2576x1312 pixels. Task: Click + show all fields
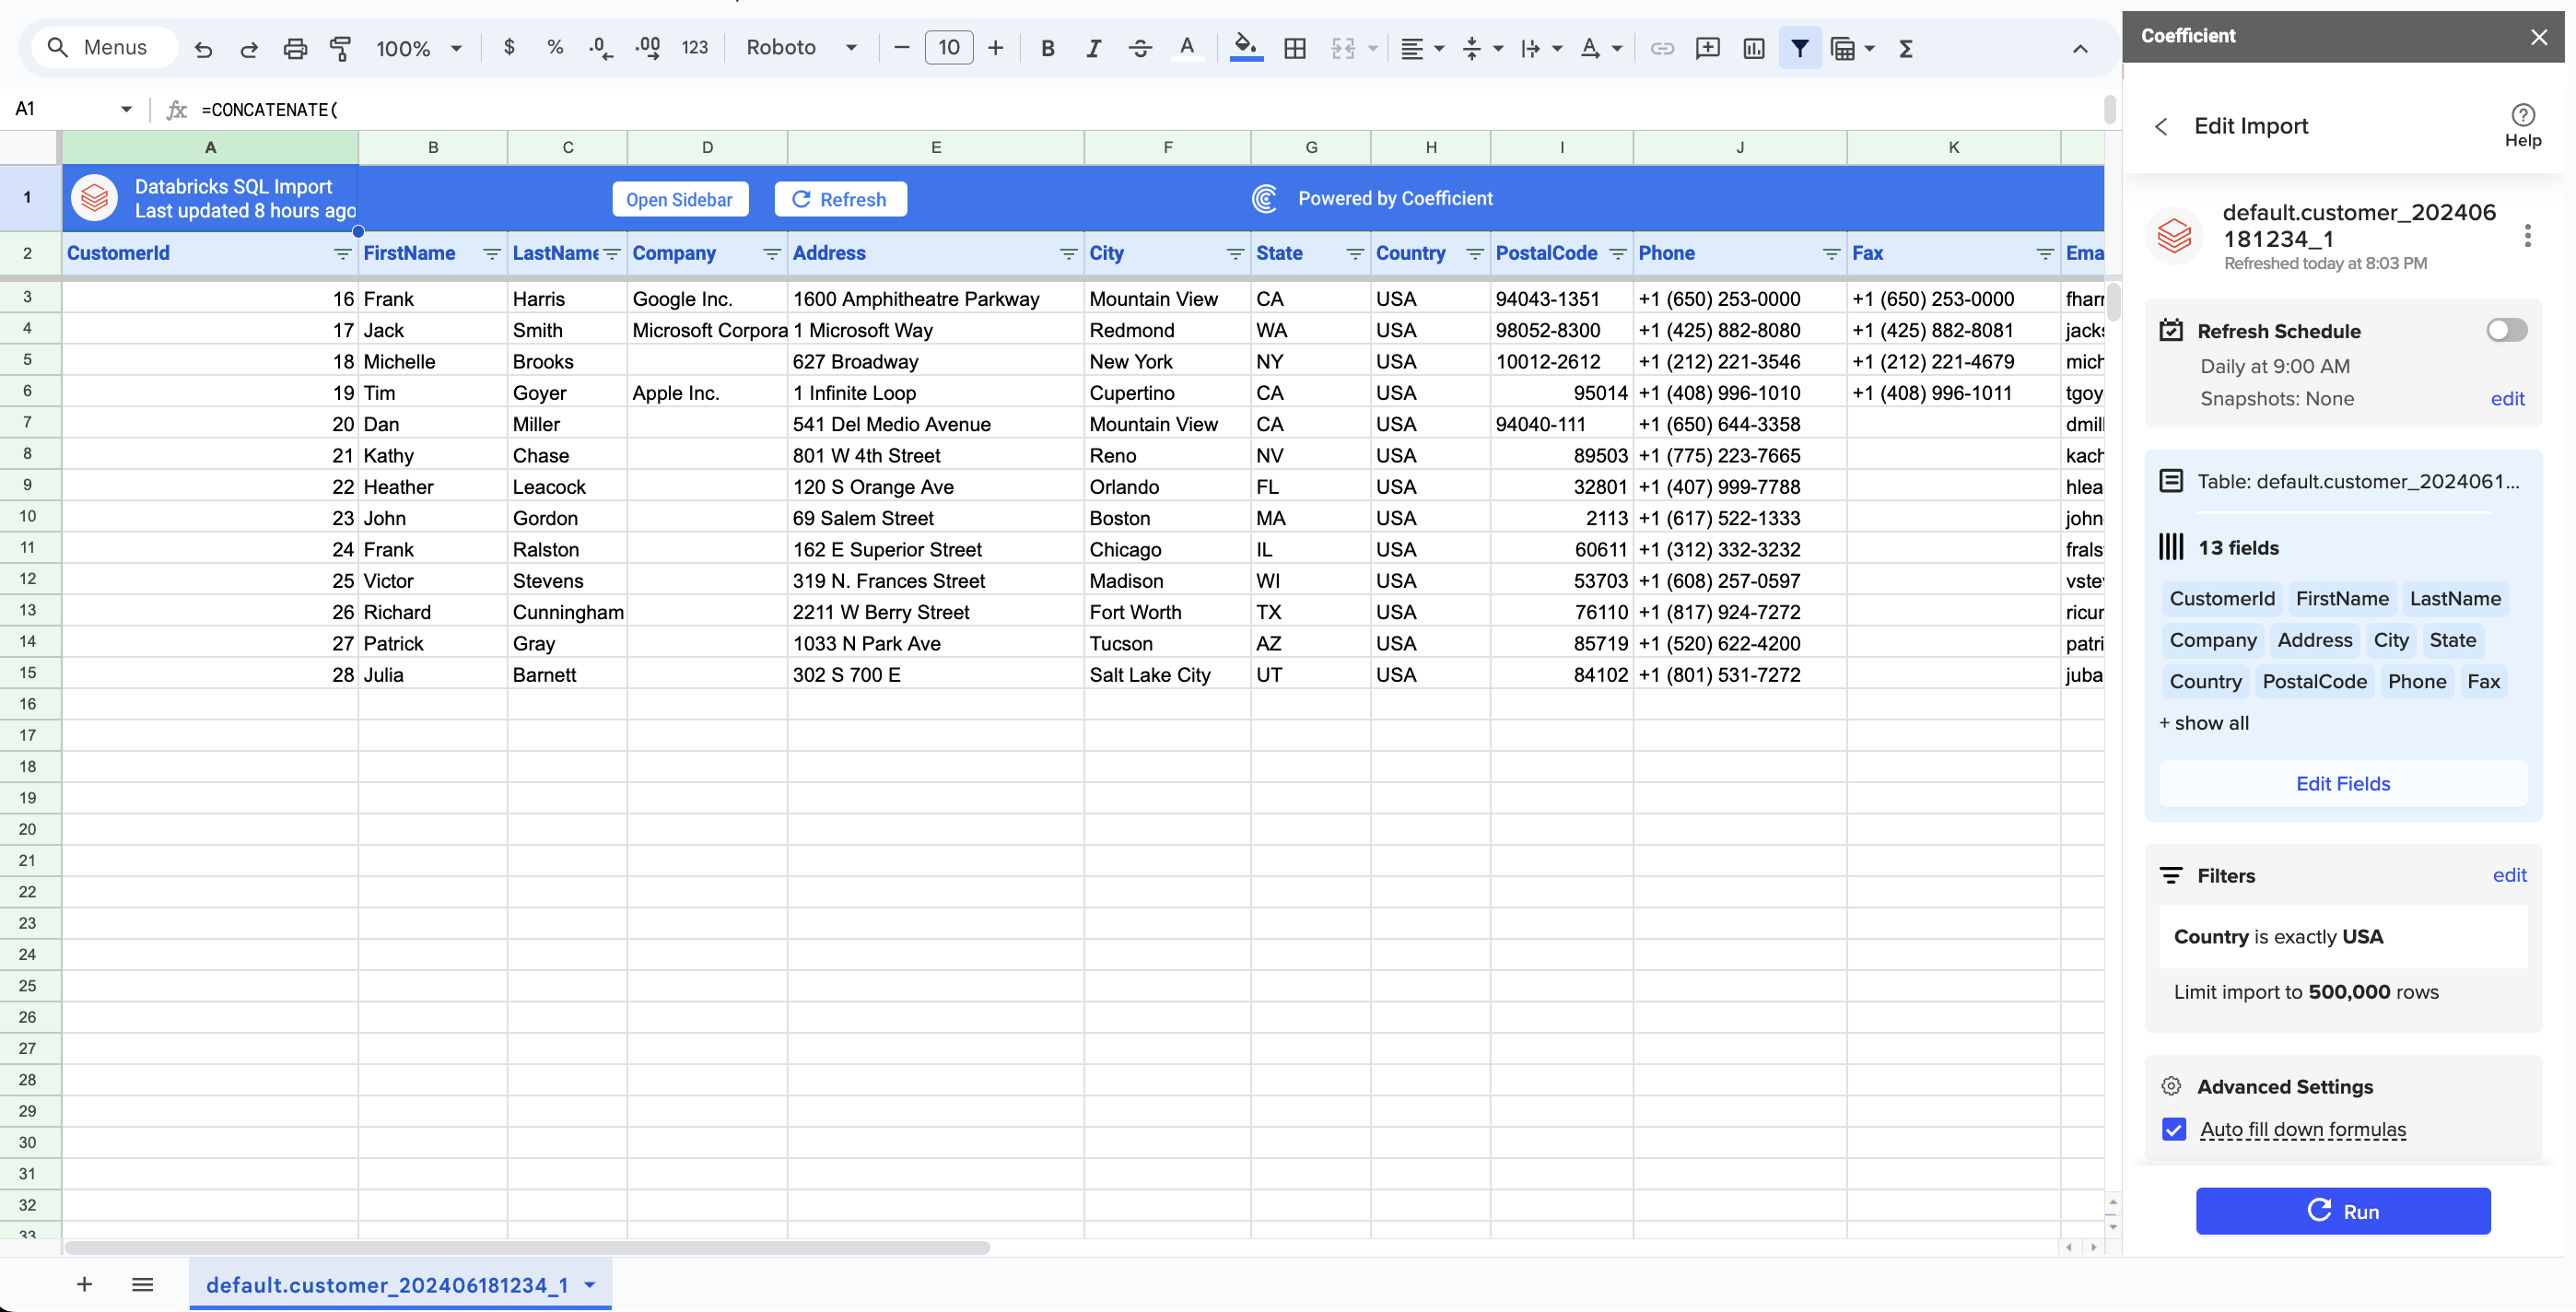click(2203, 723)
